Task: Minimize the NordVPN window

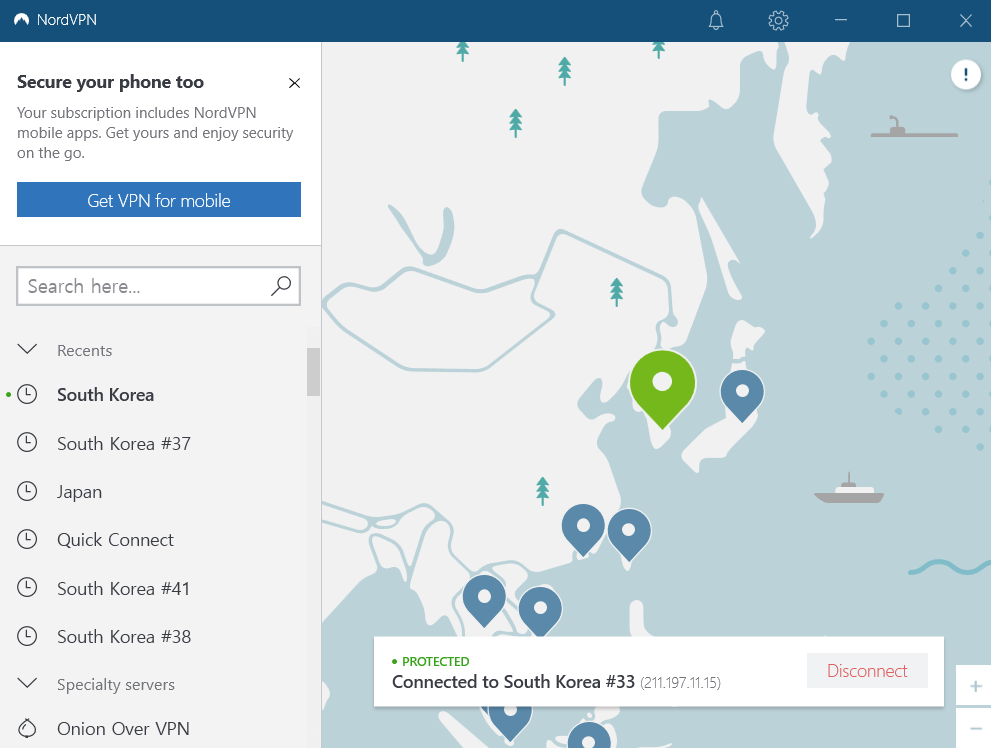Action: (x=841, y=20)
